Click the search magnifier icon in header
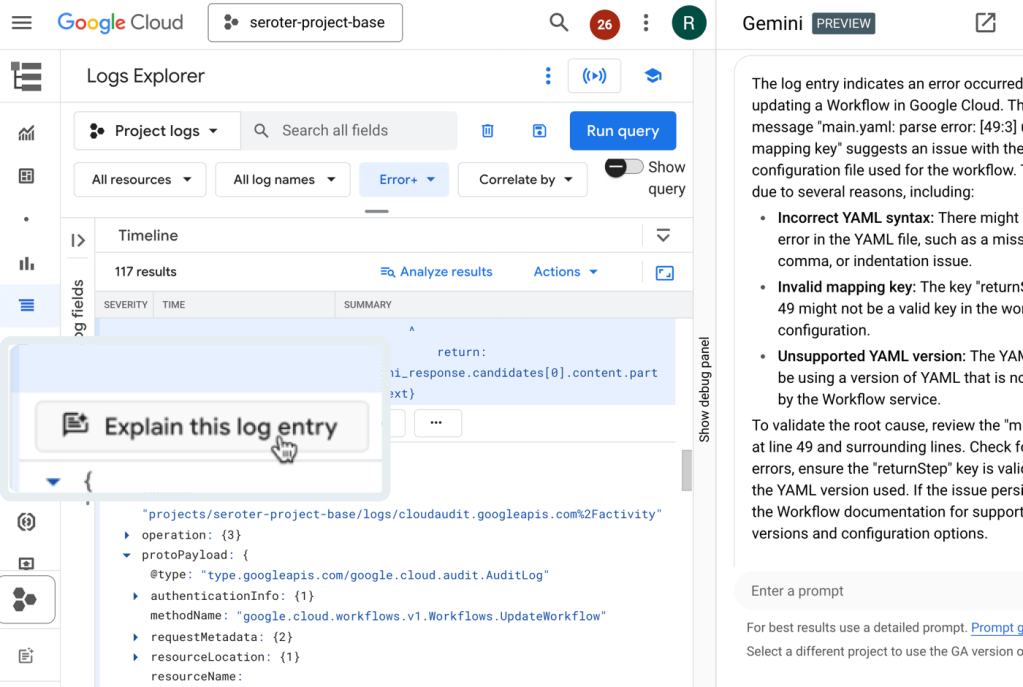The width and height of the screenshot is (1023, 687). 559,23
